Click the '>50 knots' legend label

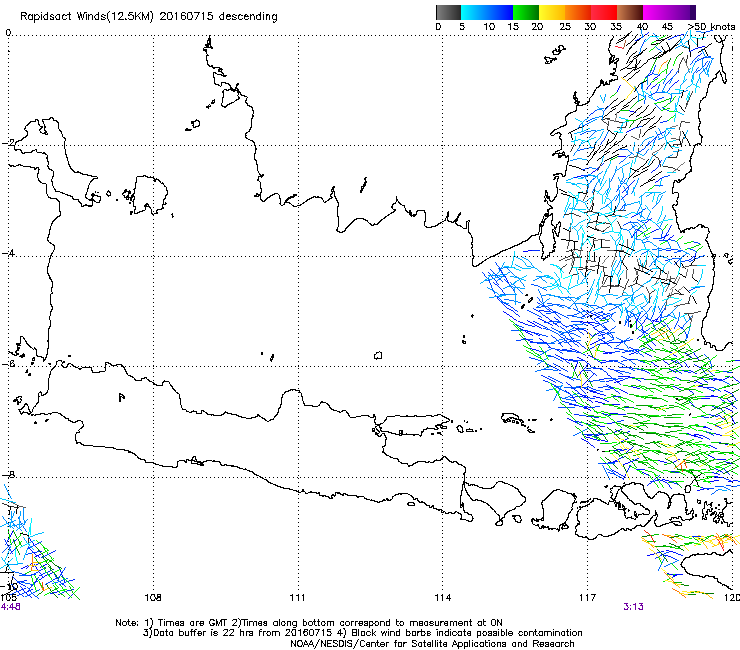click(x=711, y=26)
